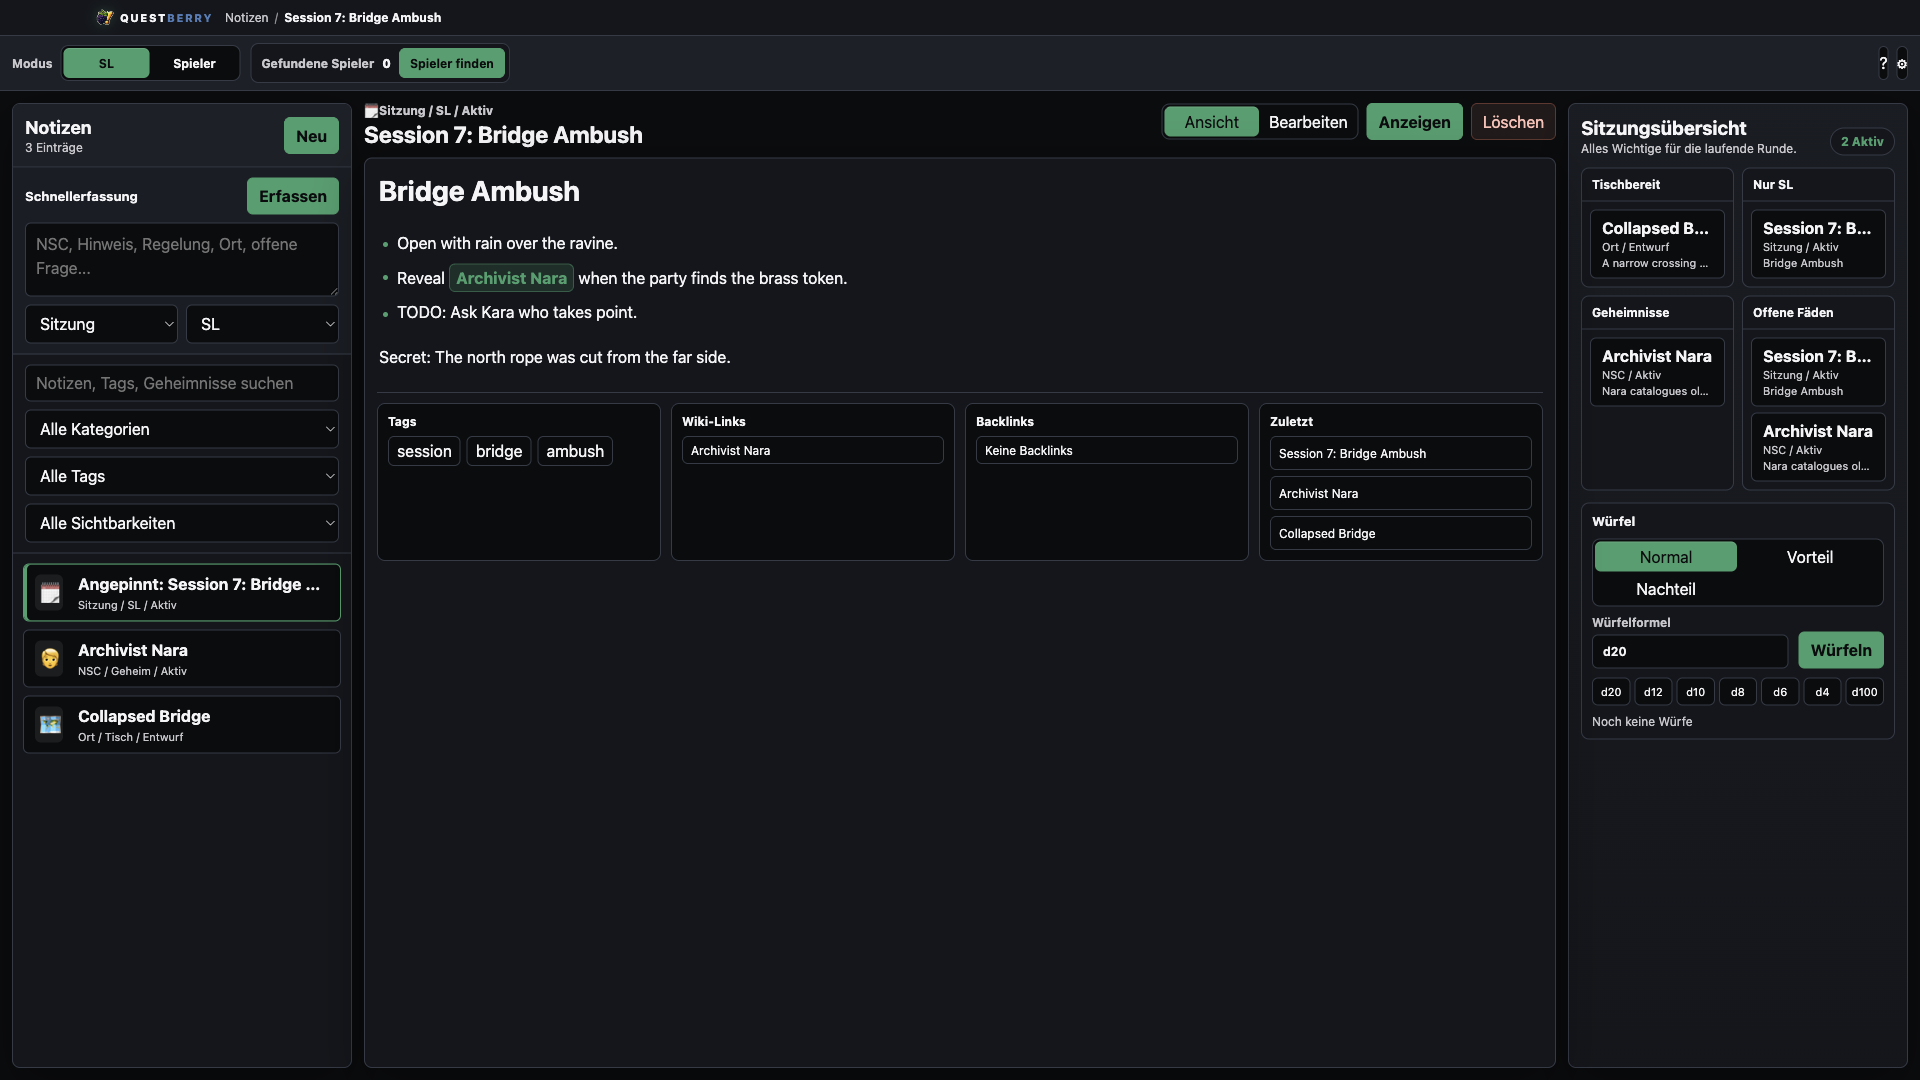Click calendar icon beside Sitzung breadcrumb
Image resolution: width=1920 pixels, height=1080 pixels.
(371, 111)
